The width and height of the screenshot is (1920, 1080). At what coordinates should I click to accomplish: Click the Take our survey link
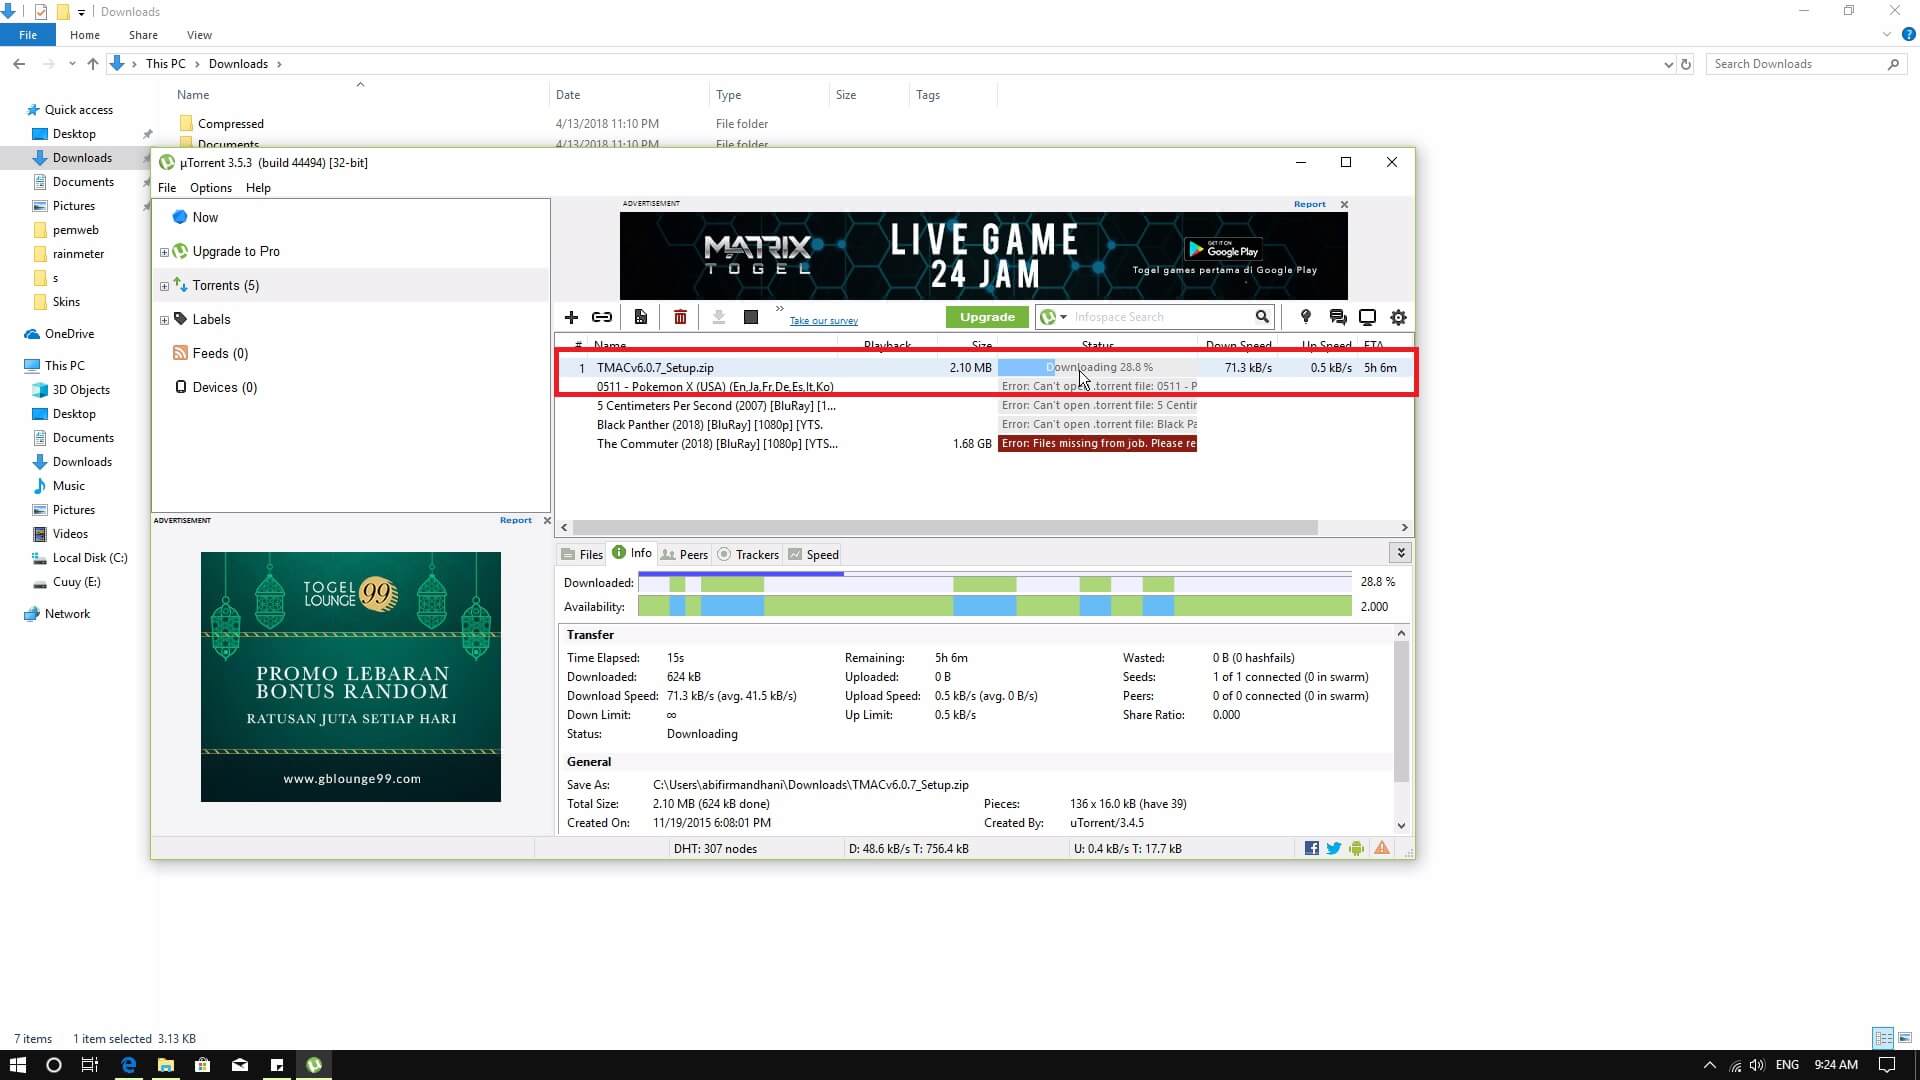(x=823, y=321)
